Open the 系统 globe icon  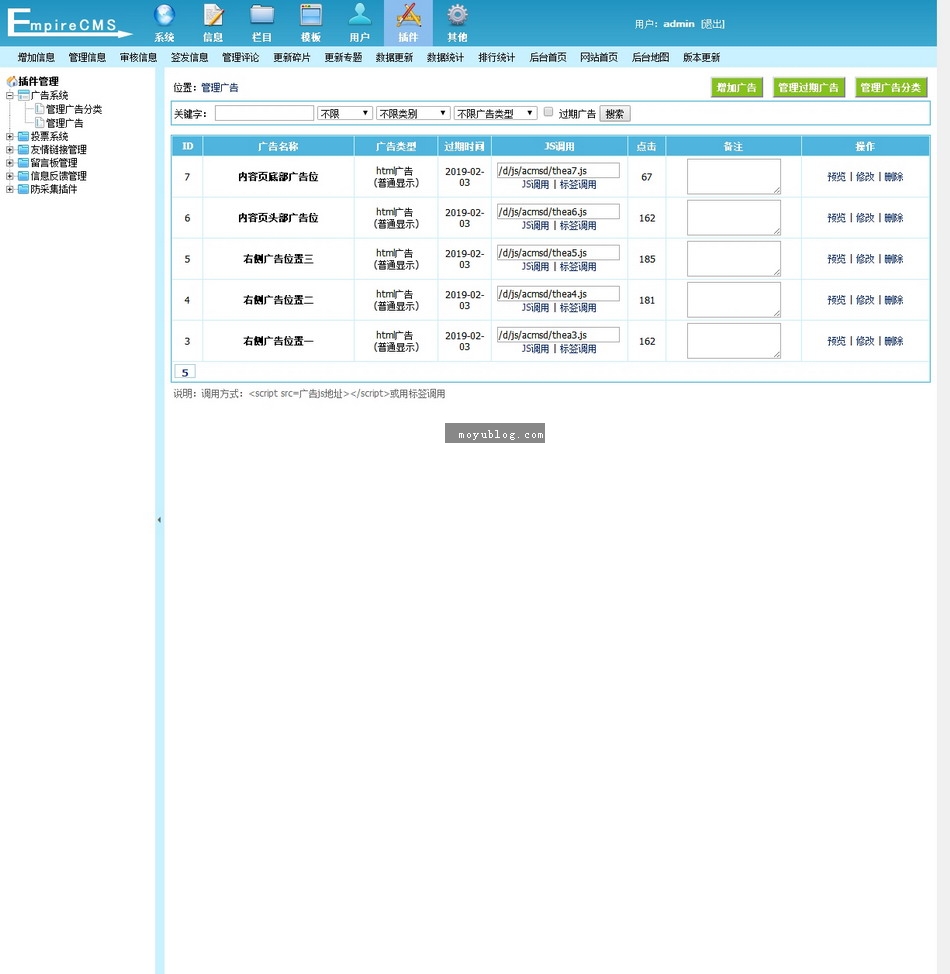[164, 15]
